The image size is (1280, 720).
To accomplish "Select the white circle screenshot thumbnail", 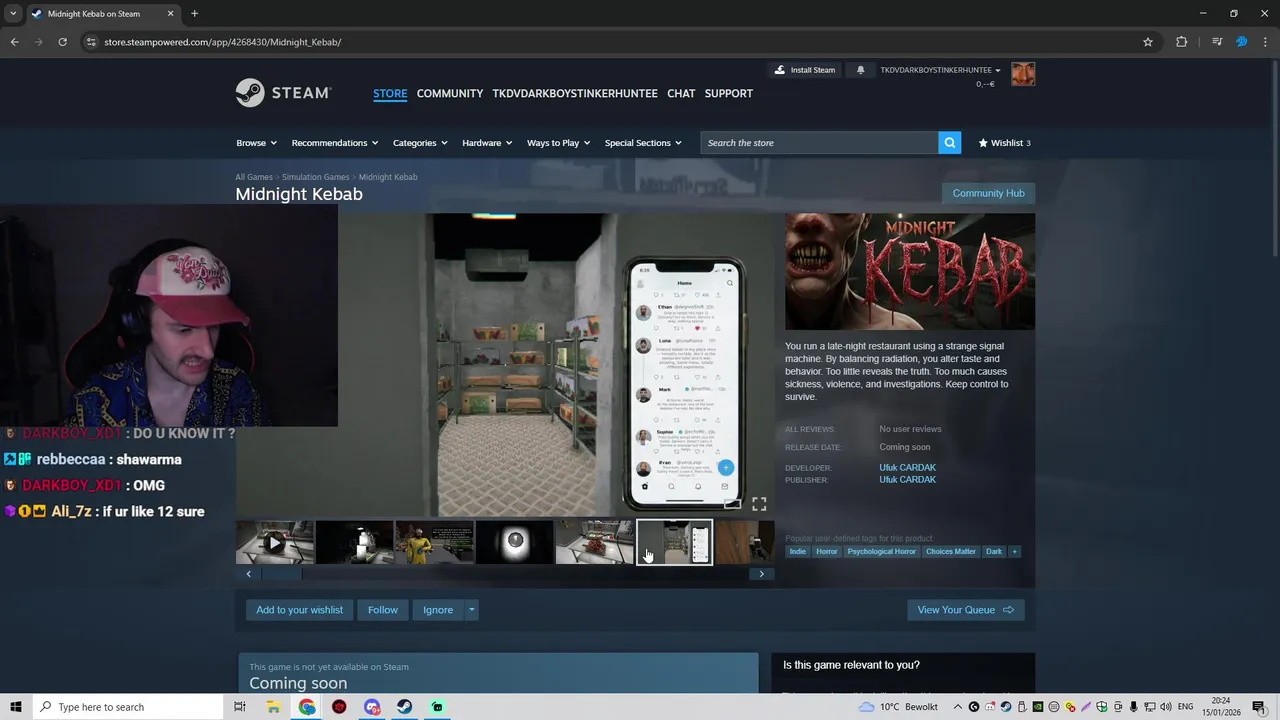I will click(x=515, y=542).
